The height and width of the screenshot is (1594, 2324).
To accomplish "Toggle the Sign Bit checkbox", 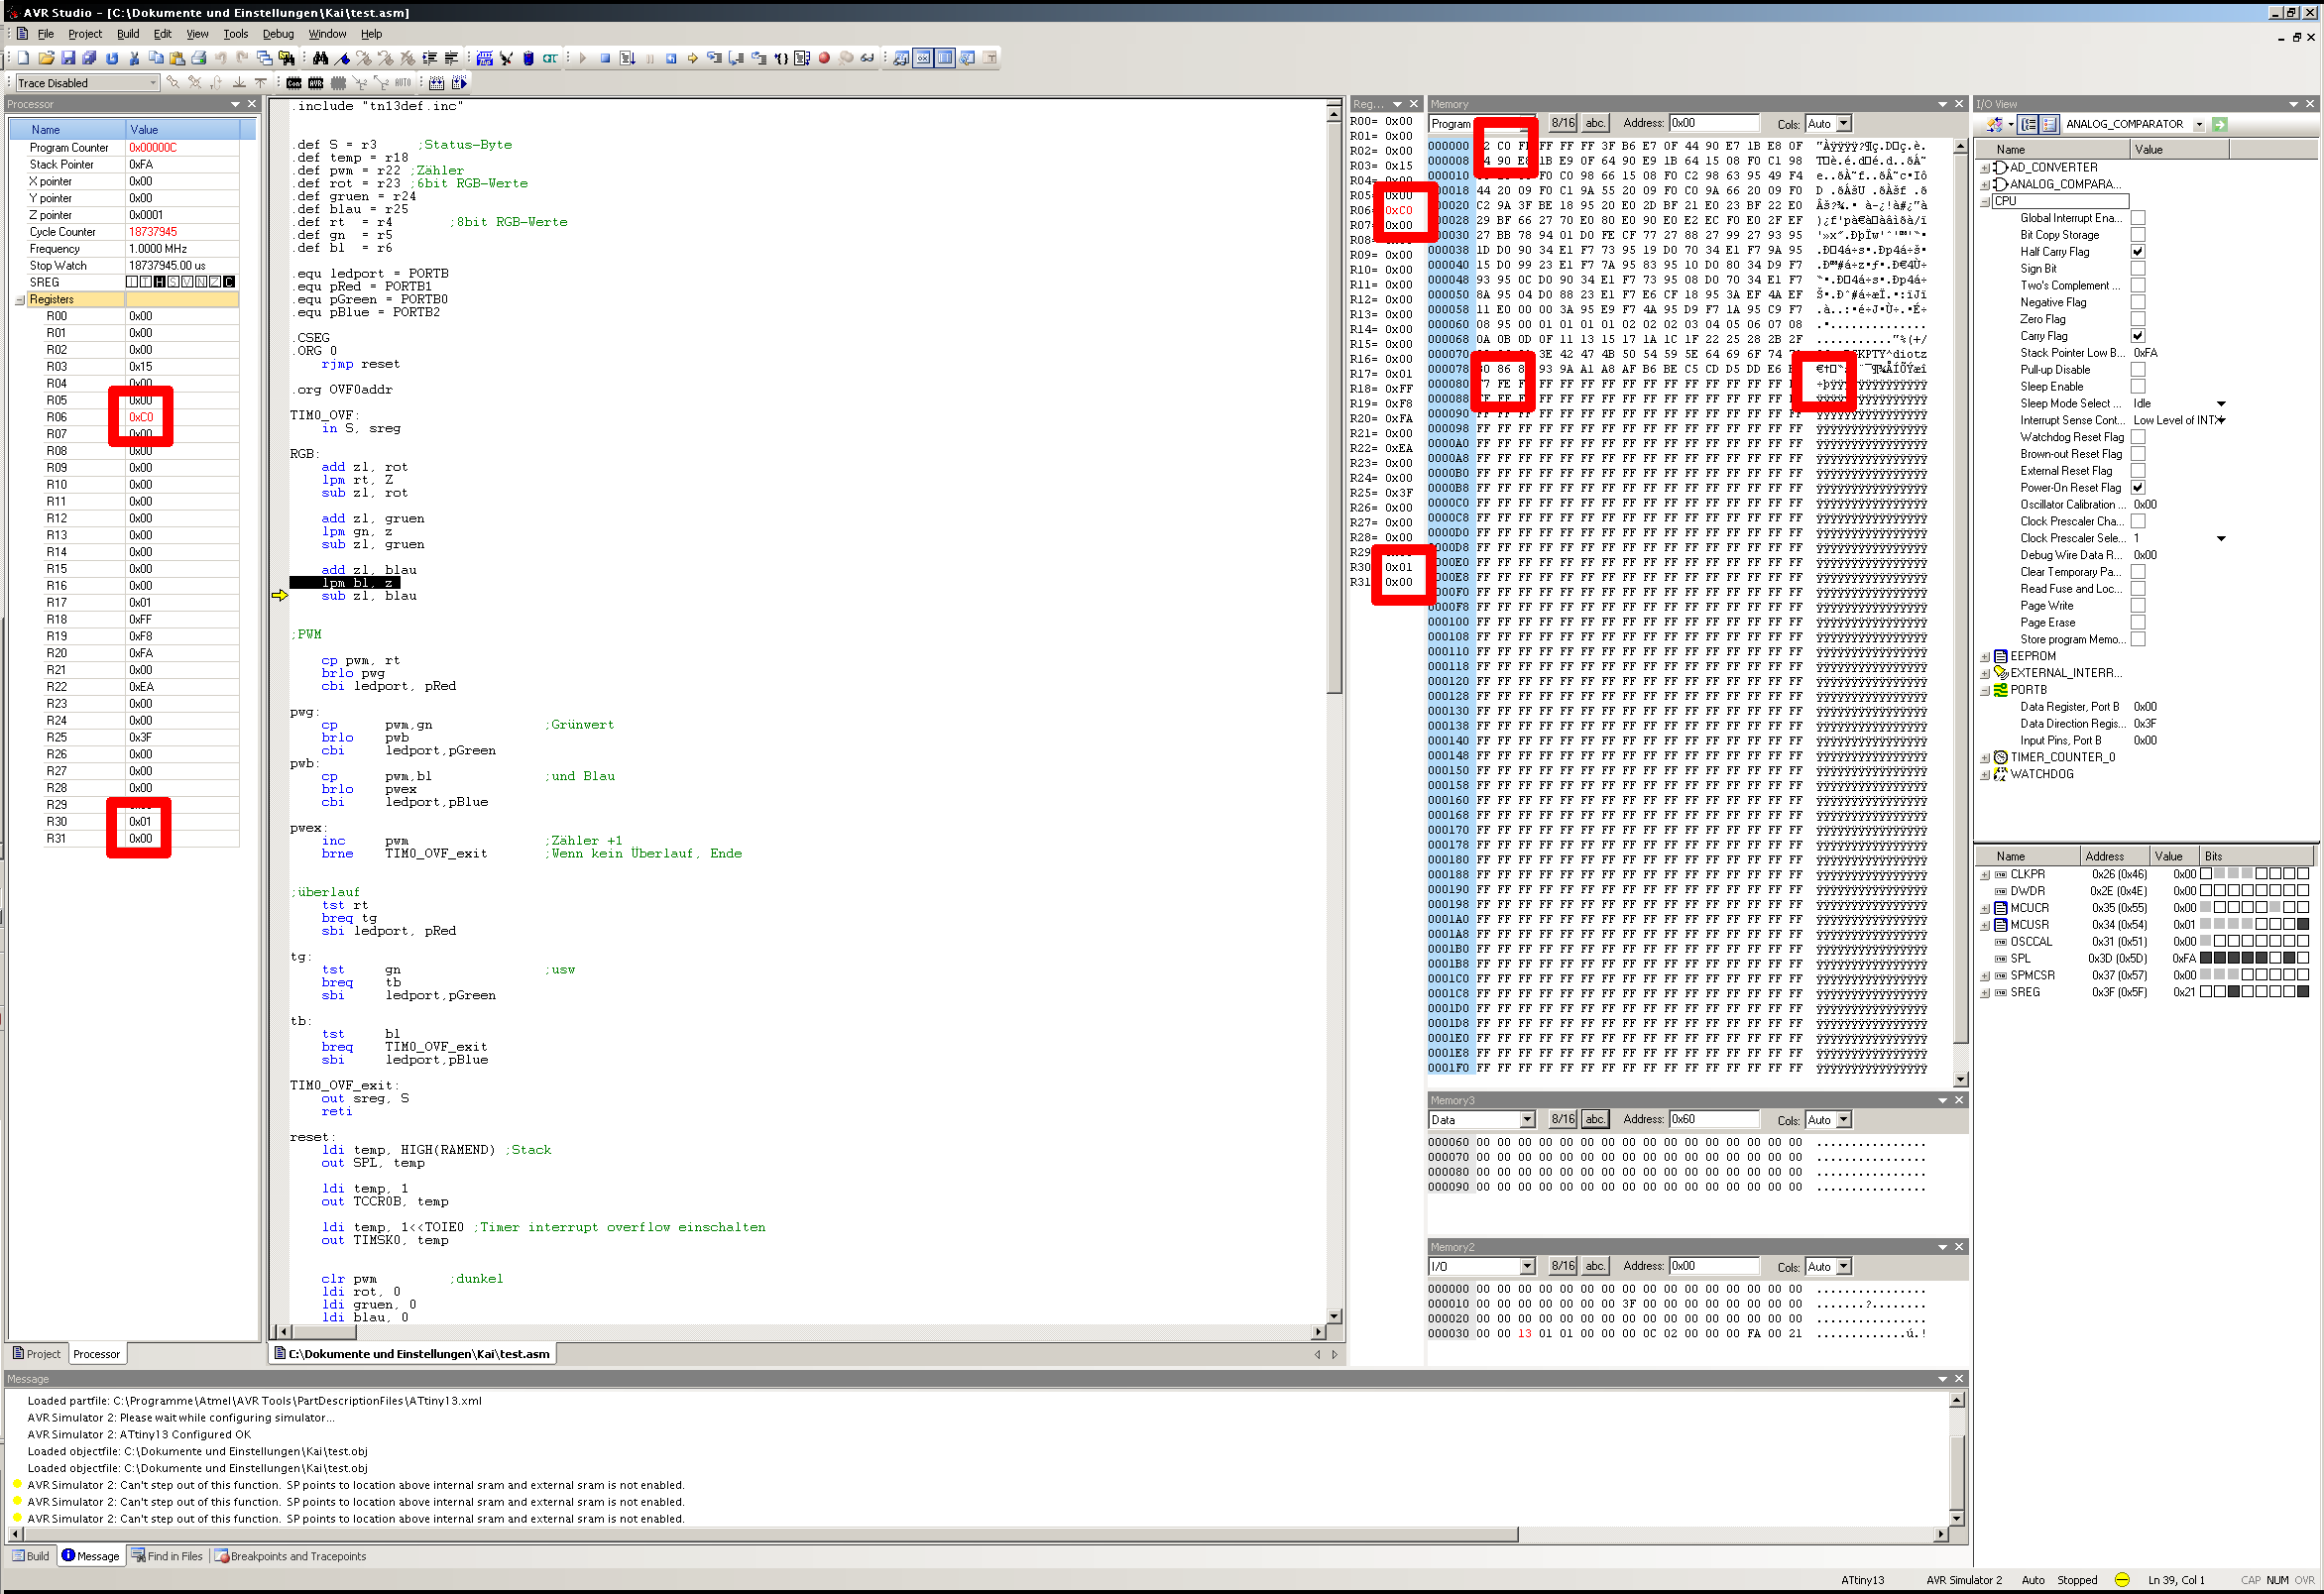I will point(2138,269).
